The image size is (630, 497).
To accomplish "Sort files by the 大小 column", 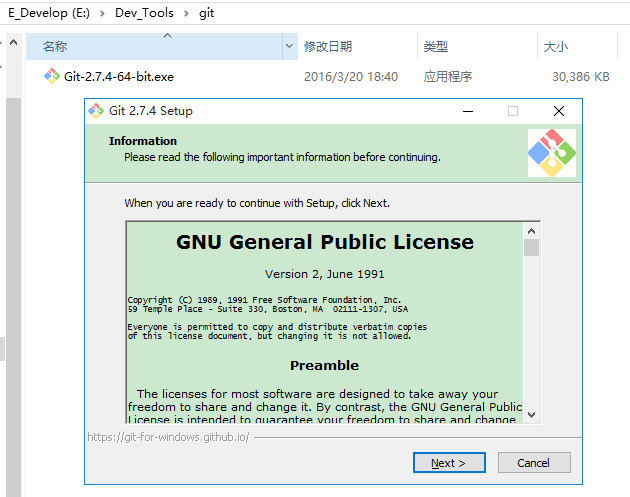I will click(577, 47).
